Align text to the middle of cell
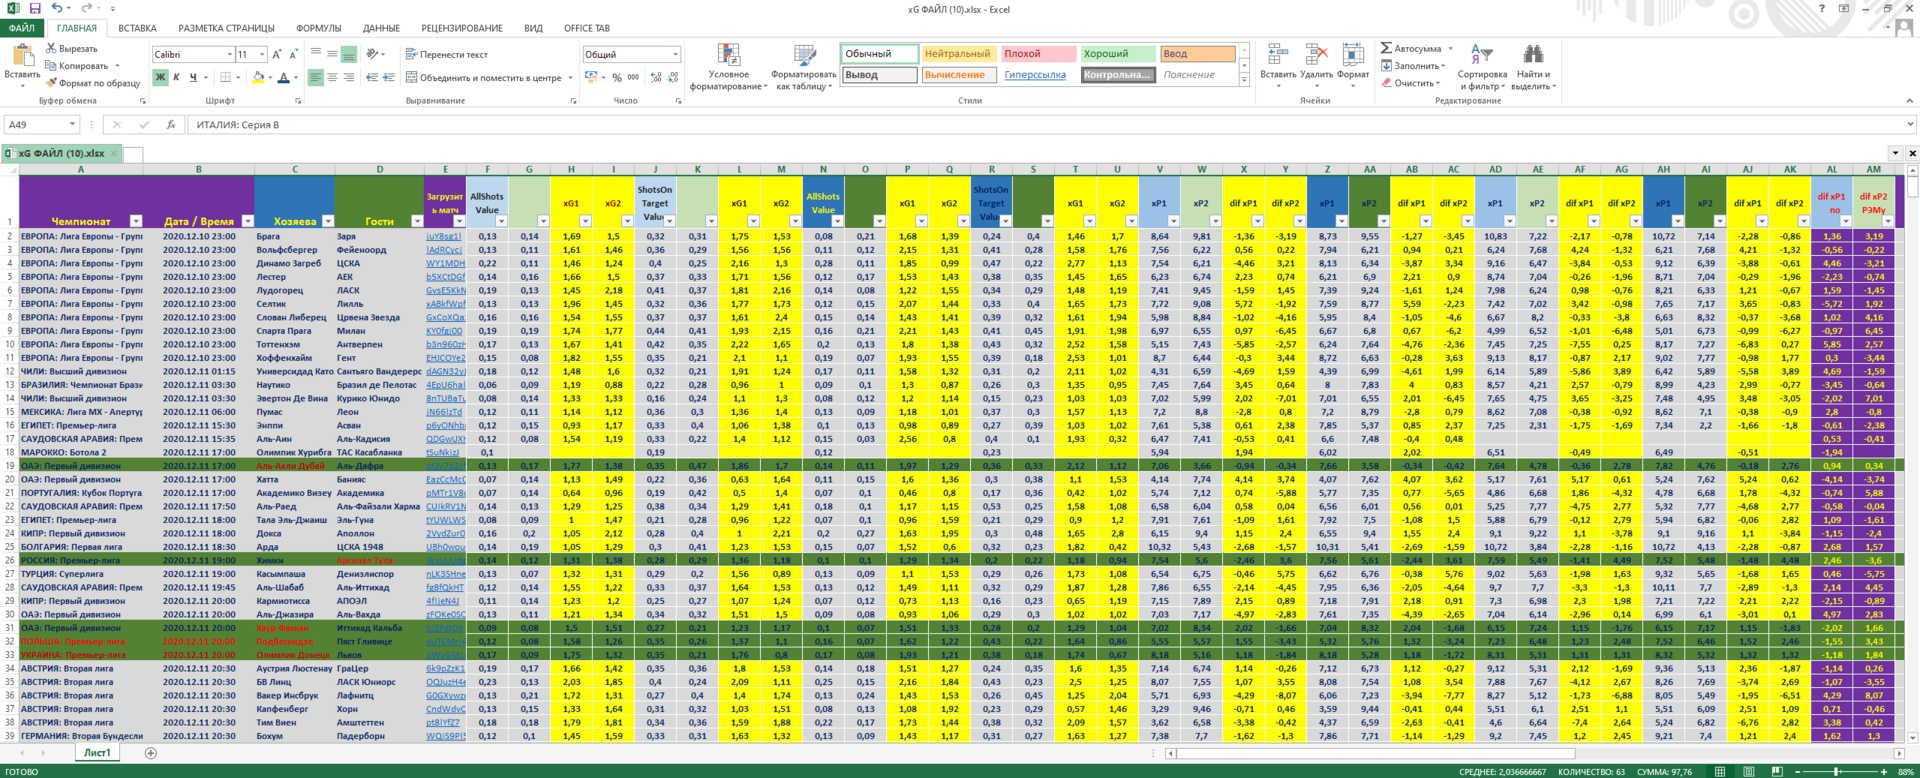This screenshot has width=1920, height=778. coord(332,54)
